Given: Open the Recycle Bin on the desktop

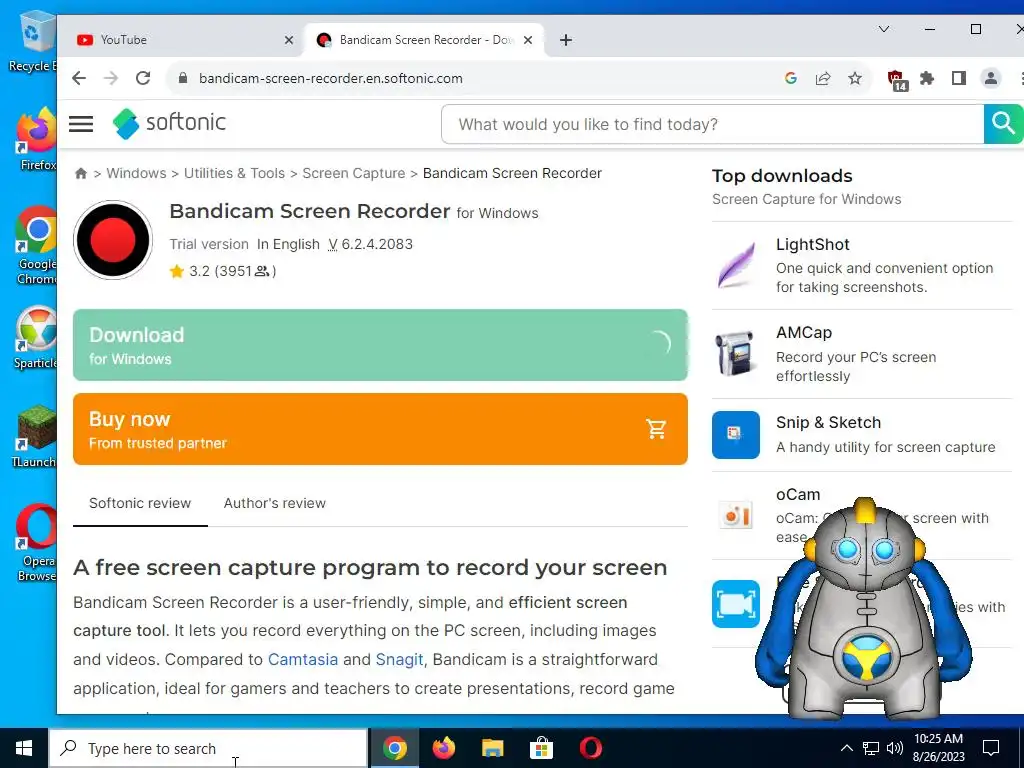Looking at the screenshot, I should click(33, 42).
